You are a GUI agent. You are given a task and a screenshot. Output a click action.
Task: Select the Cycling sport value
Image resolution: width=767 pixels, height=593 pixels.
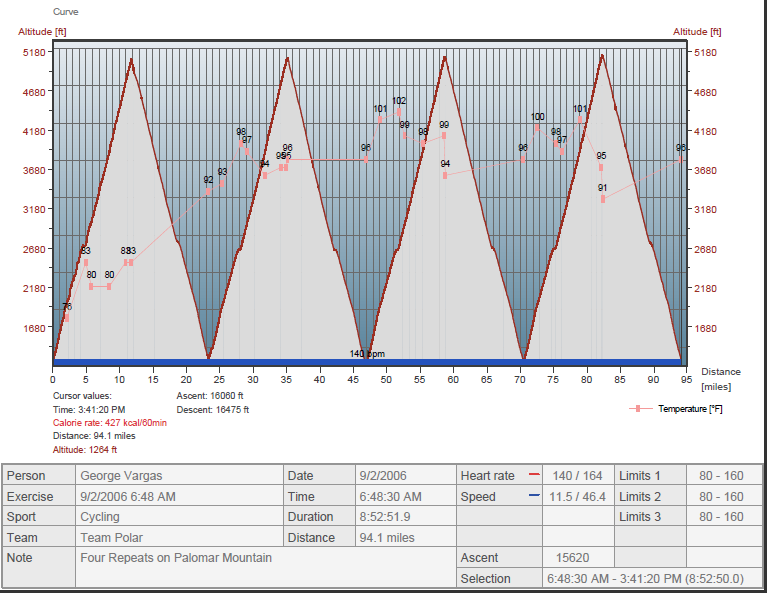(x=99, y=517)
